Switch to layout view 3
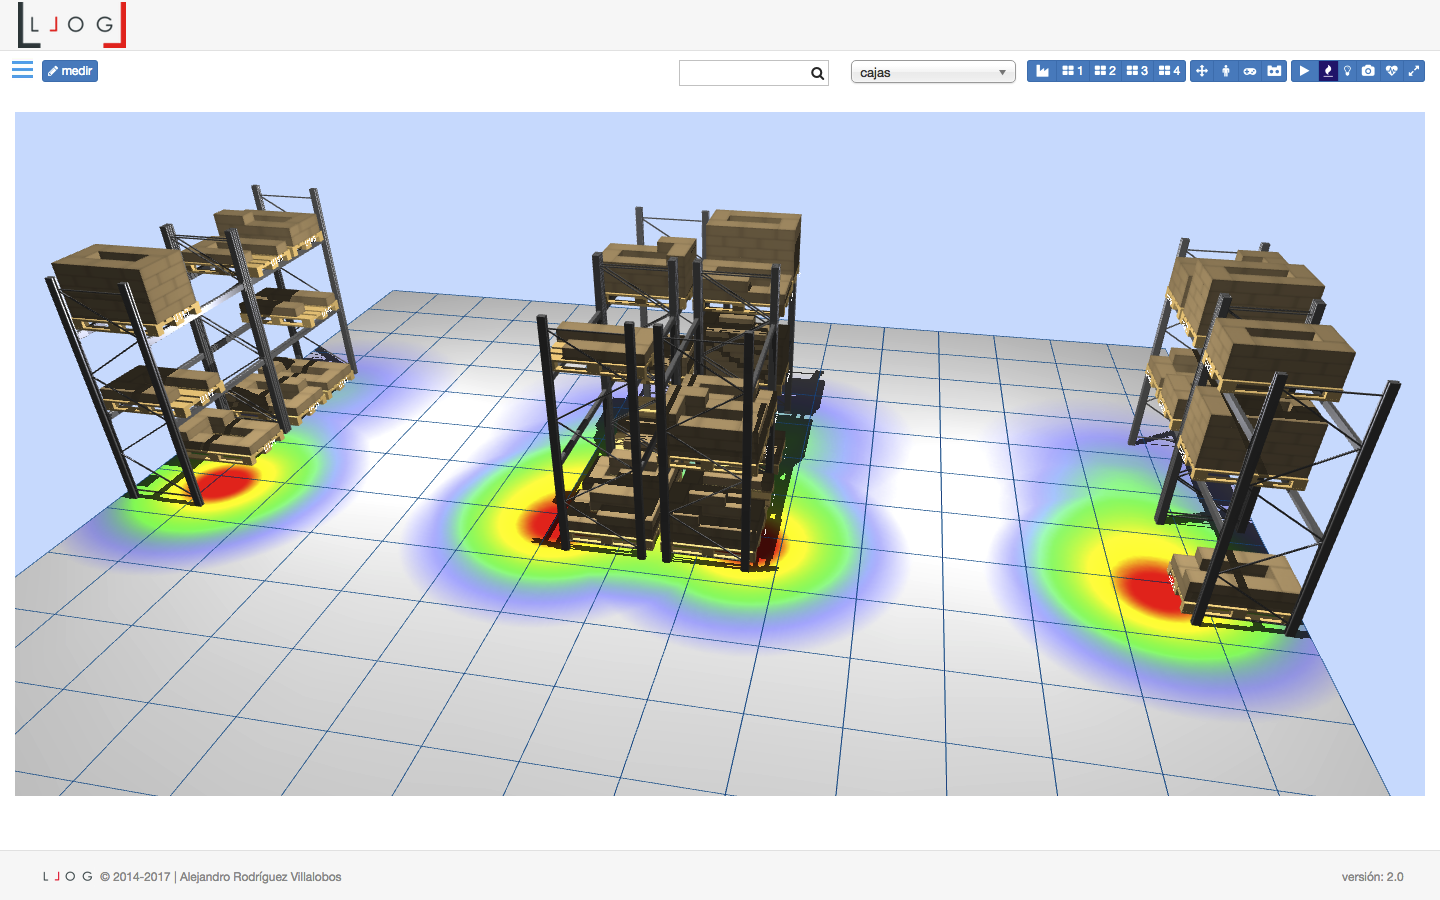The height and width of the screenshot is (900, 1440). [1137, 71]
